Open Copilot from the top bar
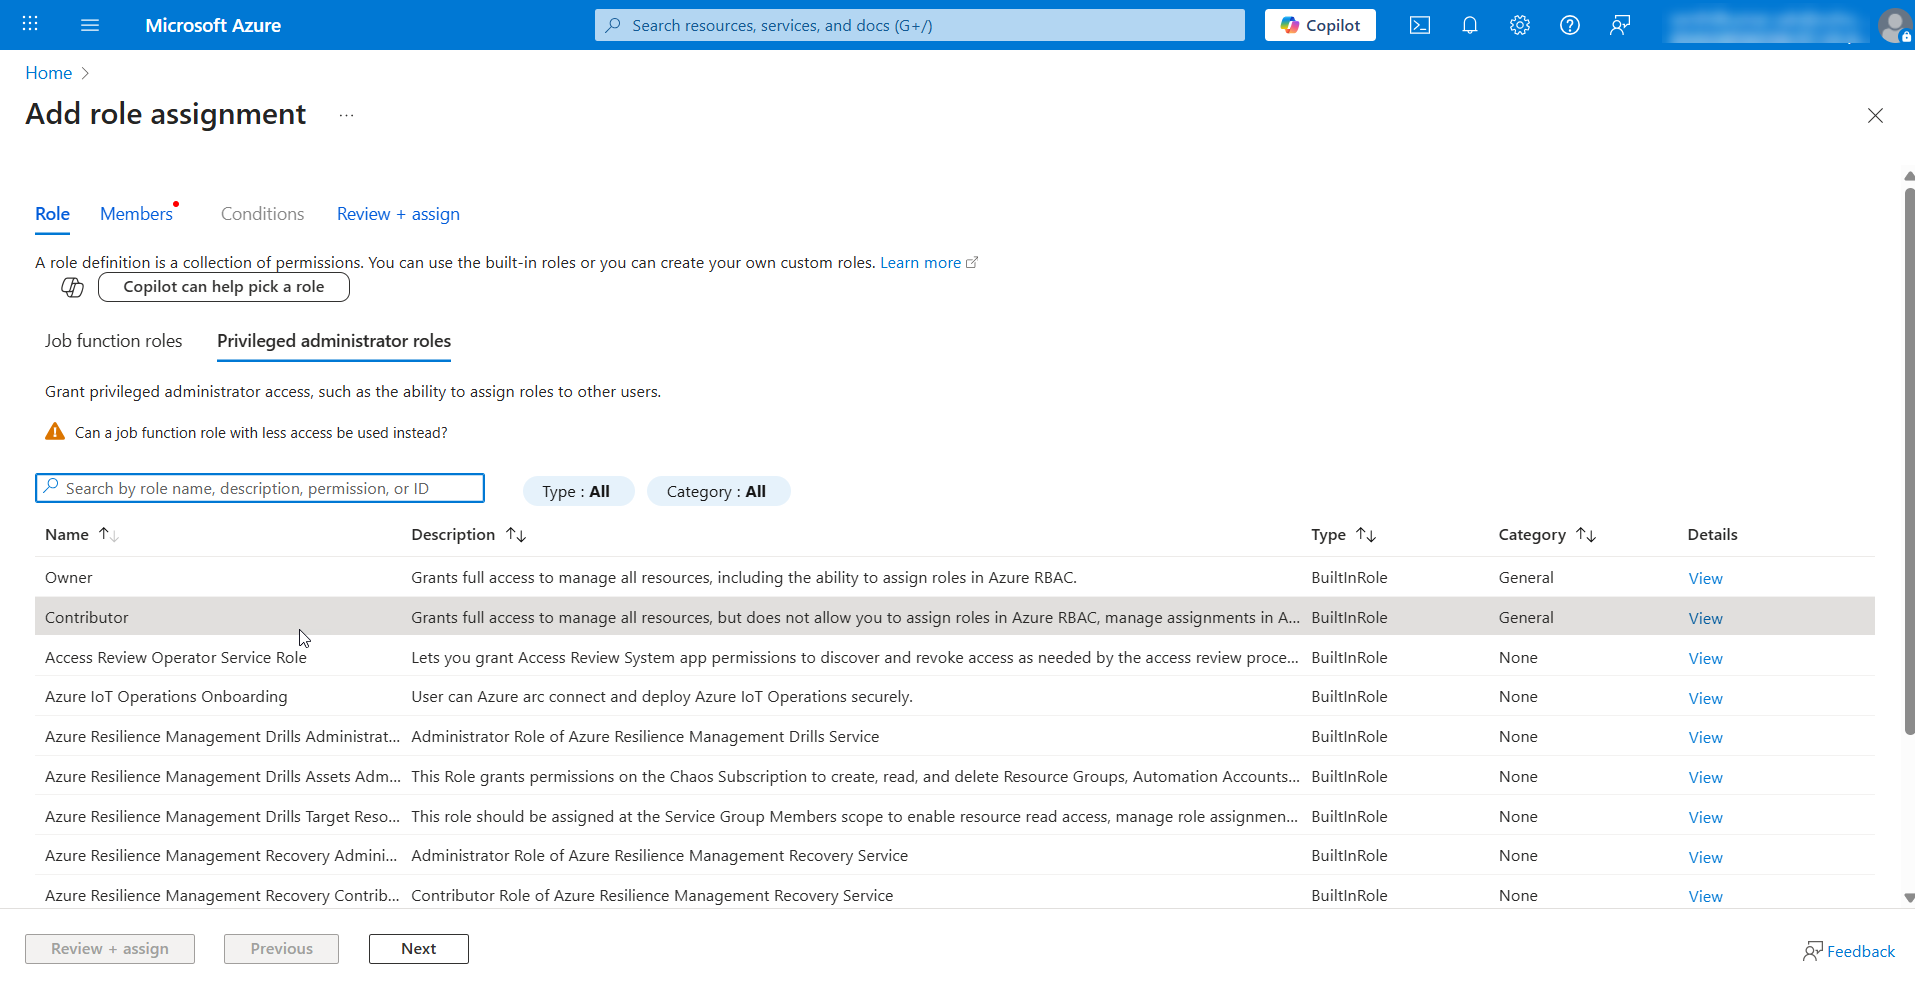Viewport: 1915px width, 981px height. (x=1319, y=25)
